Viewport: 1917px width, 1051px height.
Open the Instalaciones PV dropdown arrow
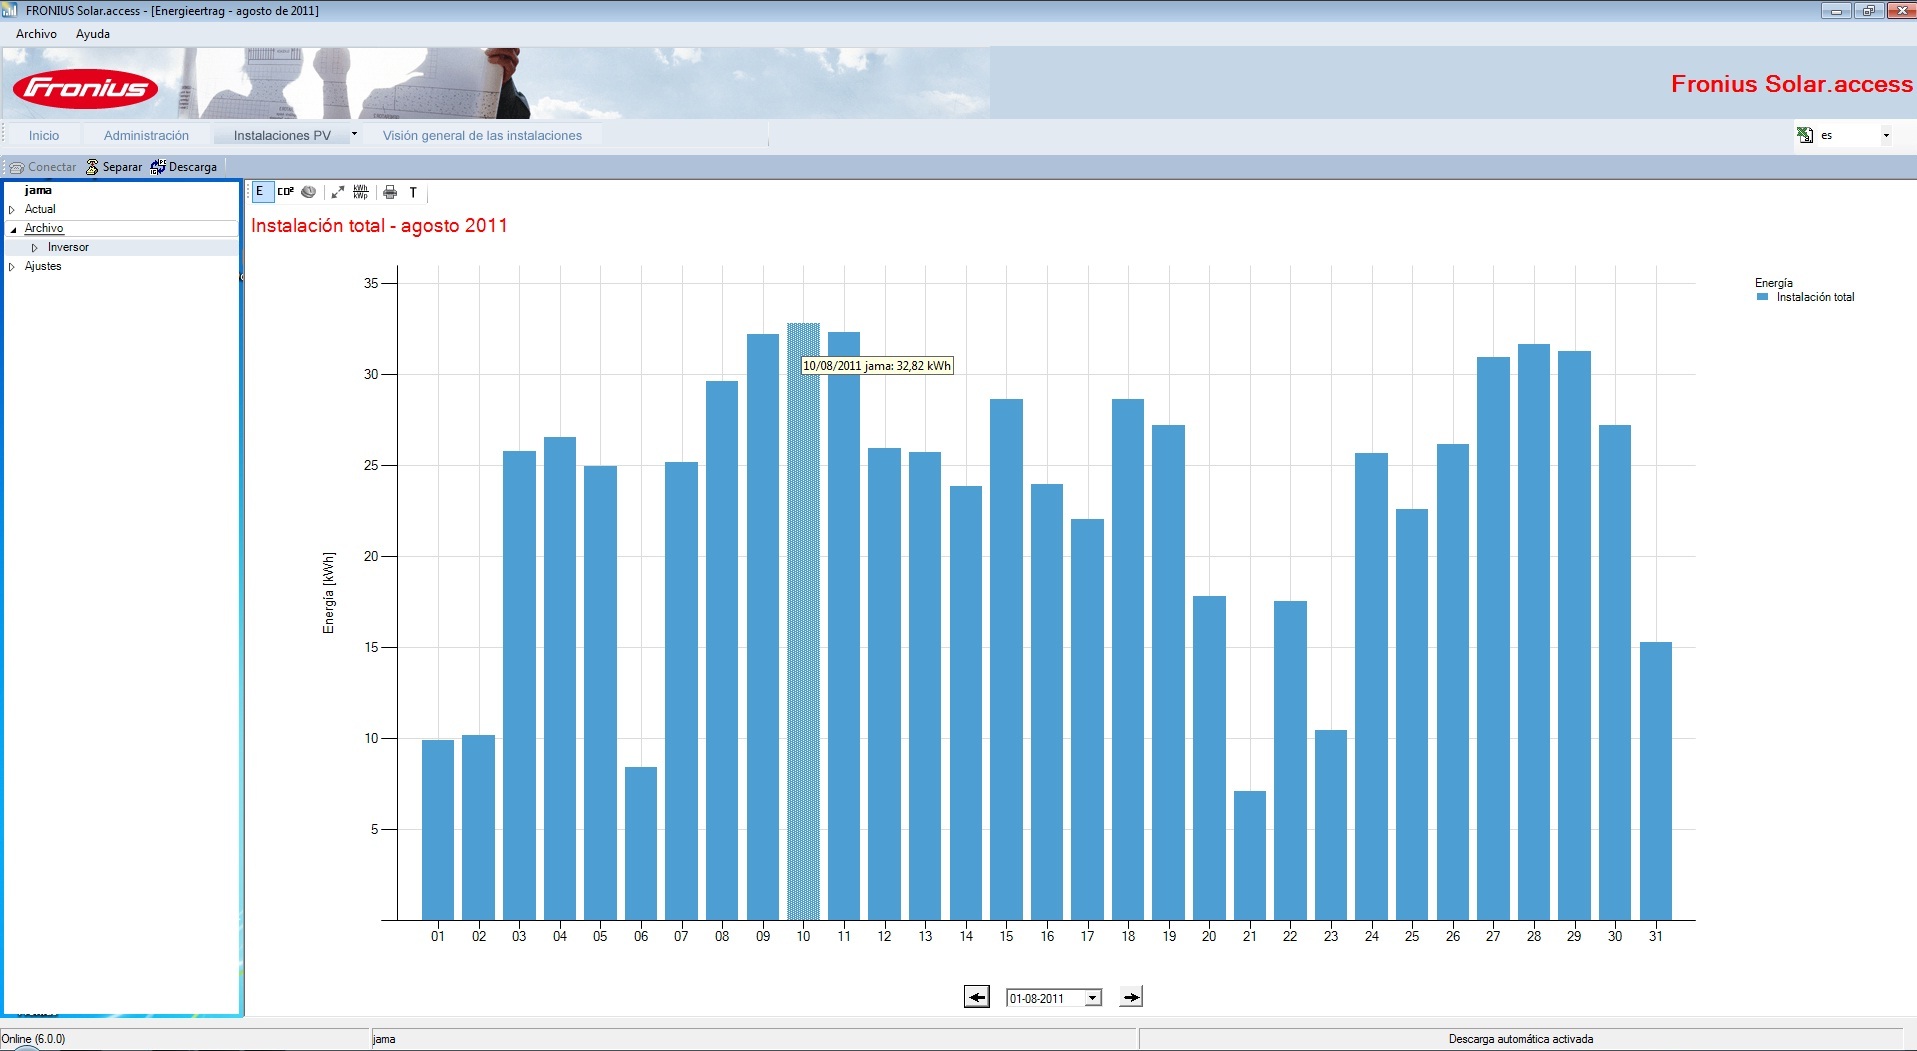point(354,134)
